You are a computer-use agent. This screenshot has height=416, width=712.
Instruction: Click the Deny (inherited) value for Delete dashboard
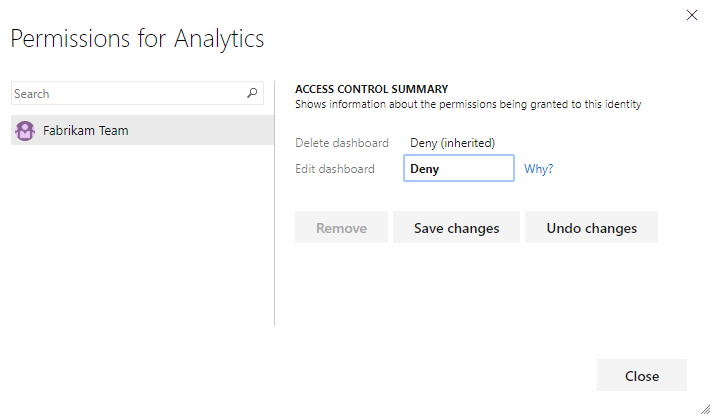(x=452, y=143)
